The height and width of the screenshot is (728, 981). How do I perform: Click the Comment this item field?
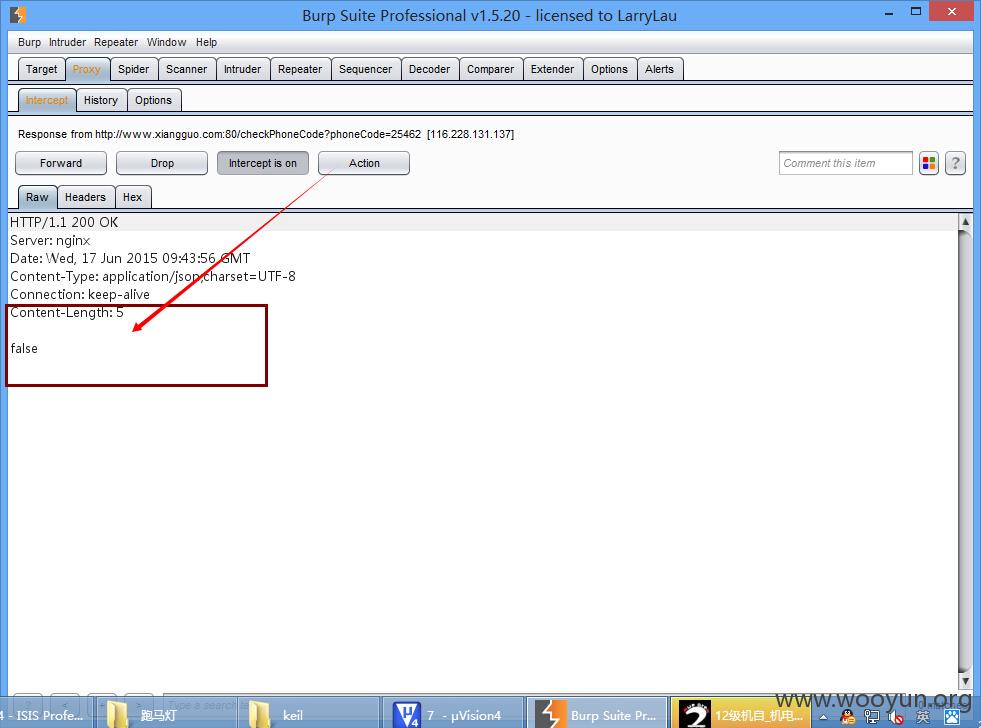click(x=845, y=163)
